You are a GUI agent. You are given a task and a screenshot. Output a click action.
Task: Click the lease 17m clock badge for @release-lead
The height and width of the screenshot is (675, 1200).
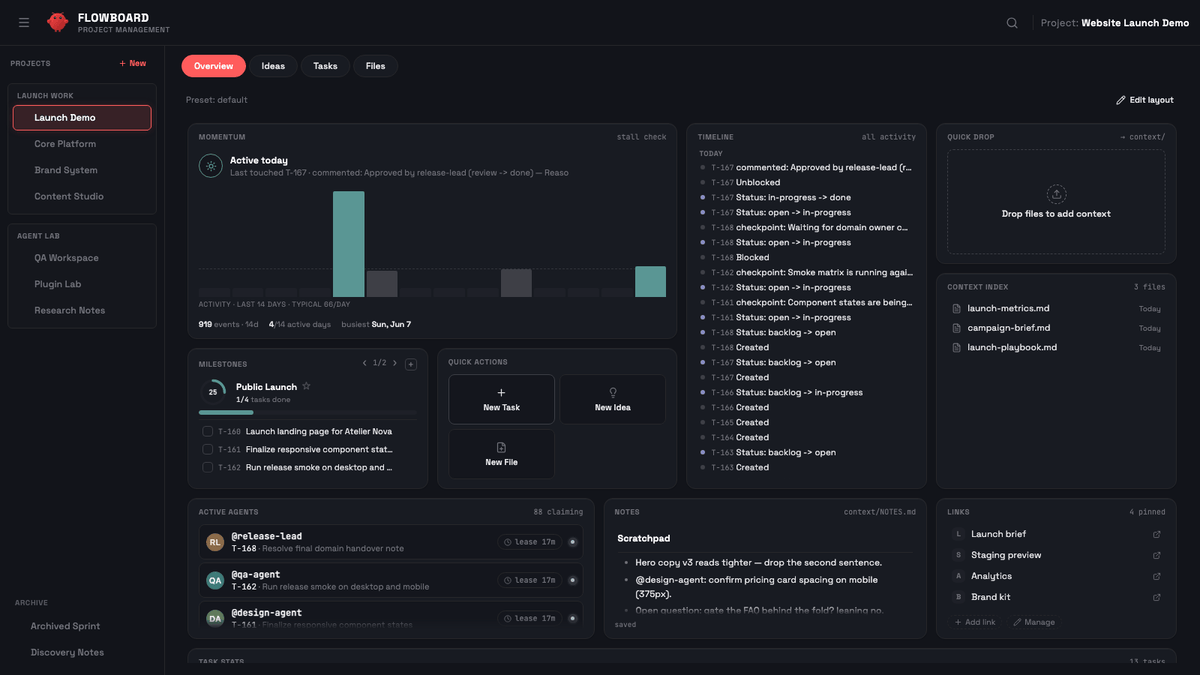click(530, 542)
